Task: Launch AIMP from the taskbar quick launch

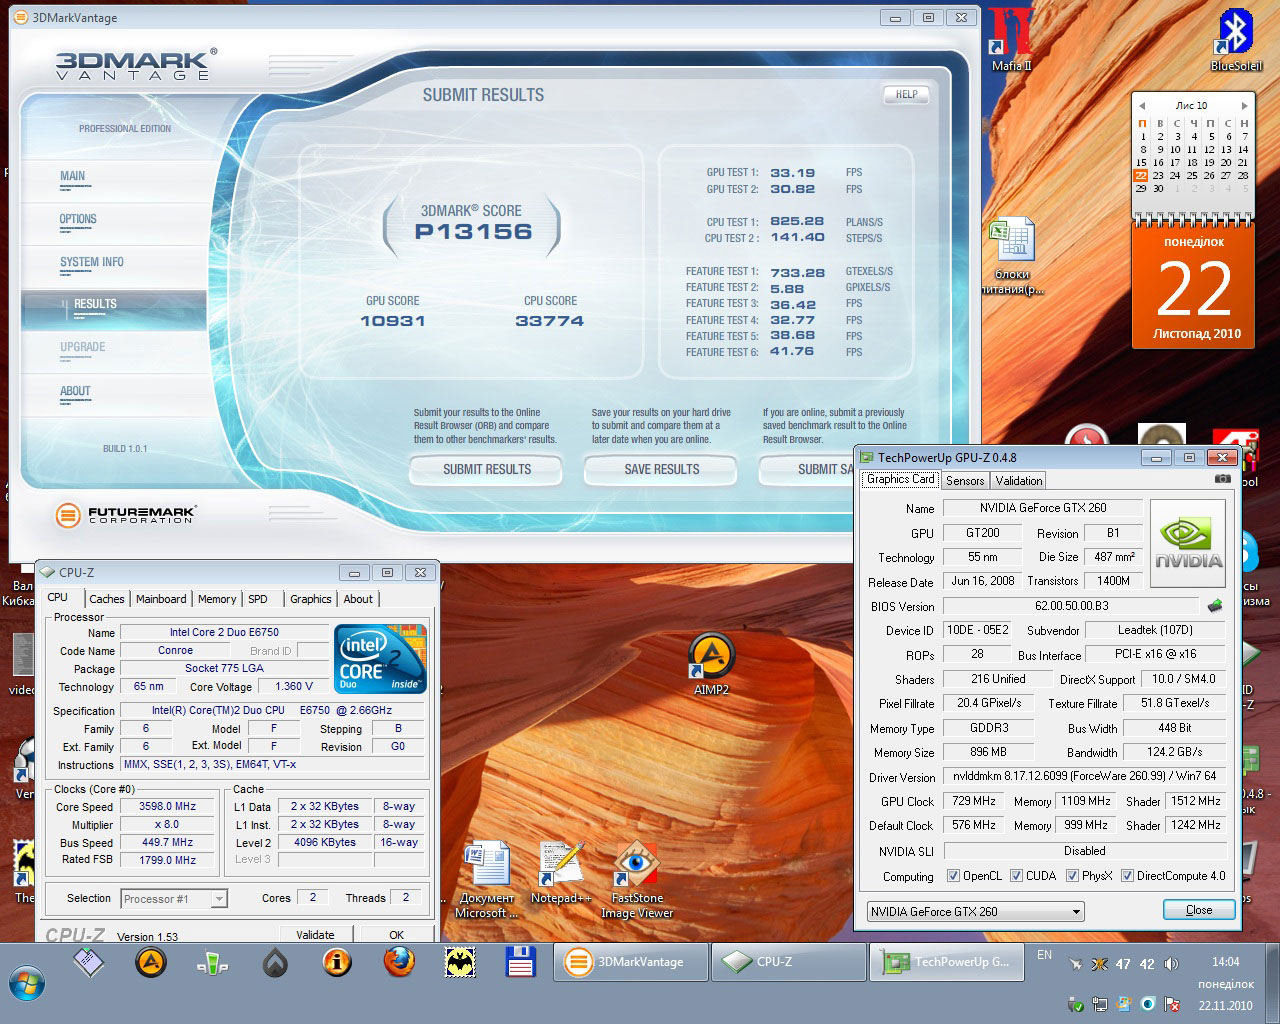Action: click(150, 963)
